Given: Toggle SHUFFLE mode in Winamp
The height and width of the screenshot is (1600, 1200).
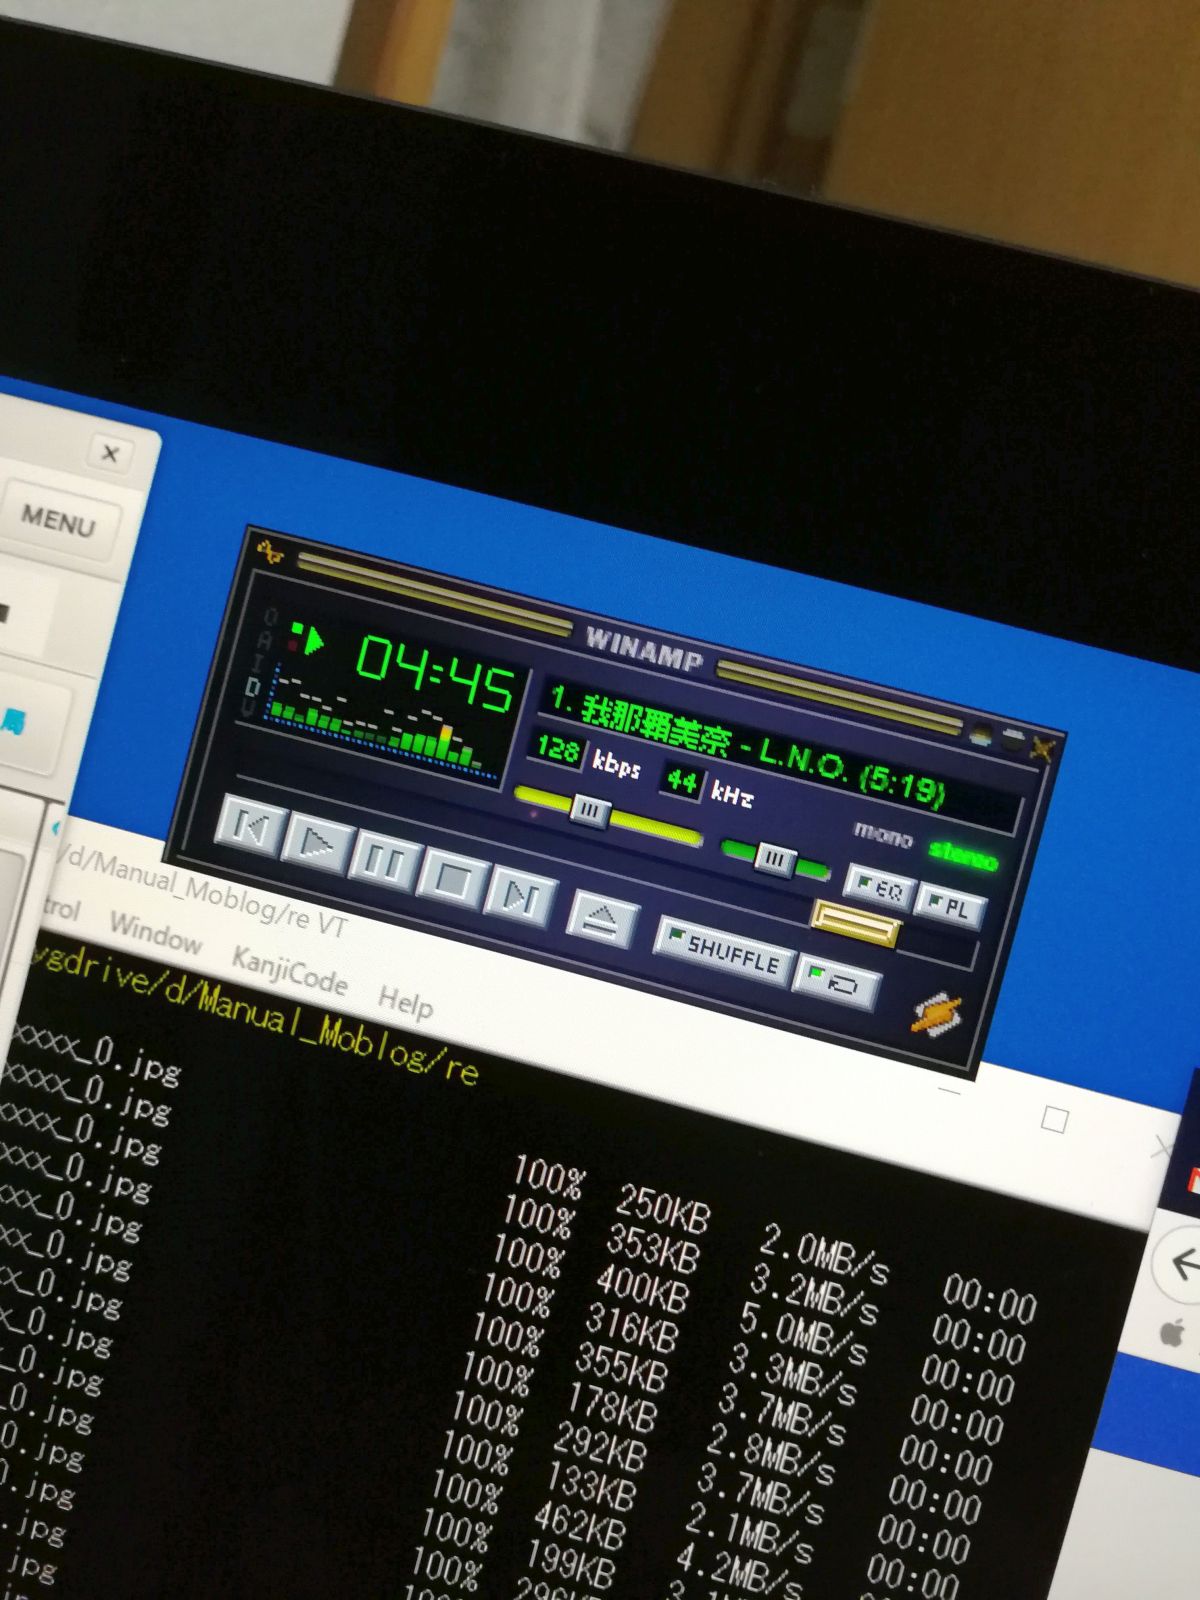Looking at the screenshot, I should click(723, 951).
